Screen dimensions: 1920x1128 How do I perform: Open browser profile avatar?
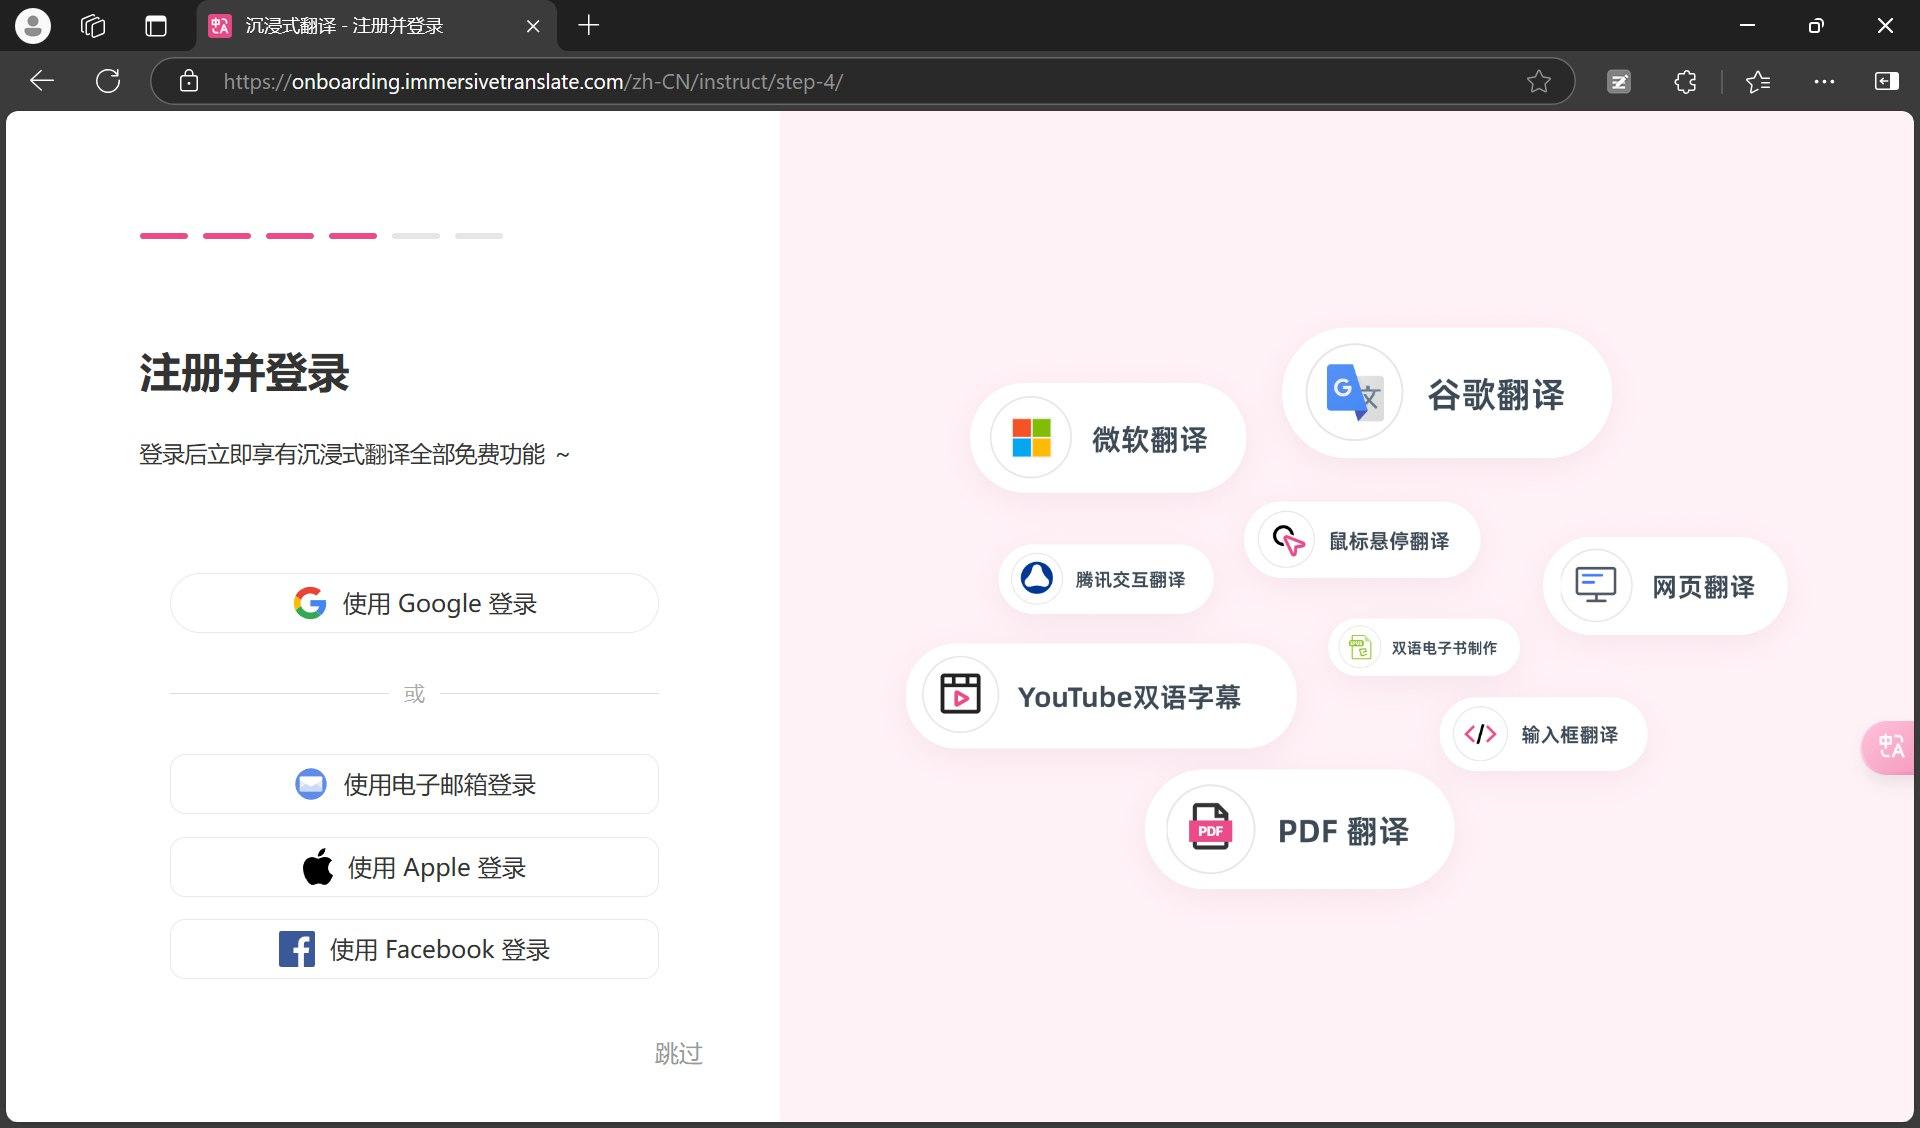tap(32, 26)
